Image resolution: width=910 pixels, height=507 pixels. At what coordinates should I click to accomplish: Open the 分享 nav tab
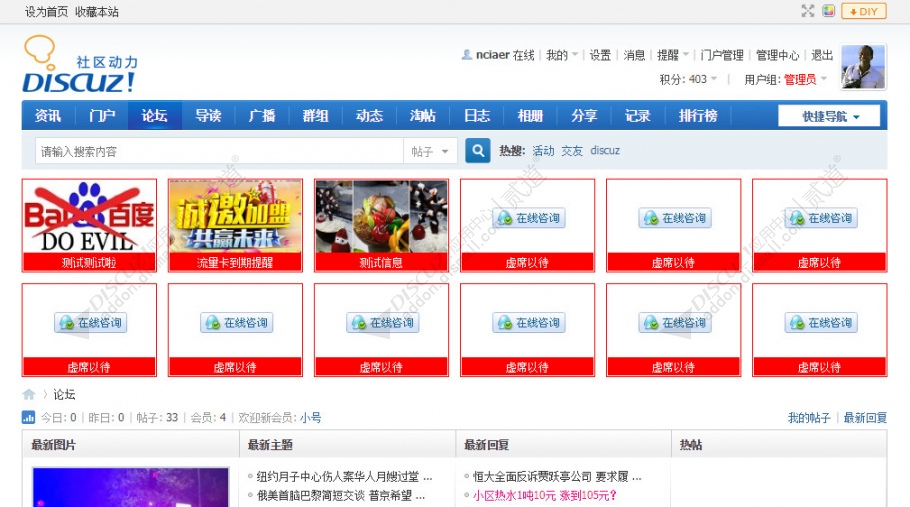pyautogui.click(x=584, y=115)
